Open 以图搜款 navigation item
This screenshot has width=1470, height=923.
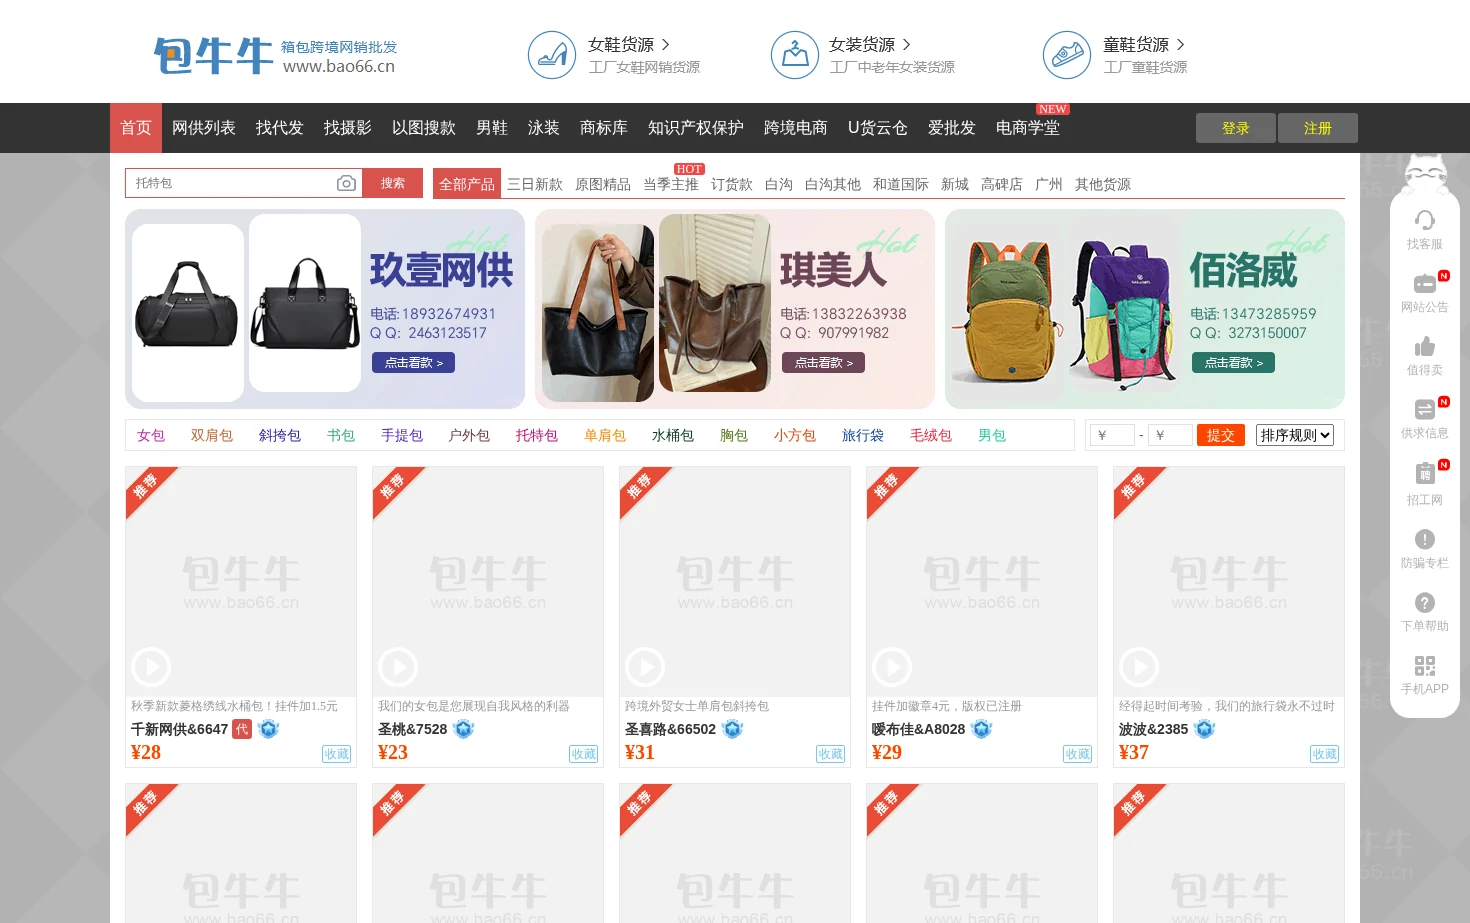[x=424, y=128]
